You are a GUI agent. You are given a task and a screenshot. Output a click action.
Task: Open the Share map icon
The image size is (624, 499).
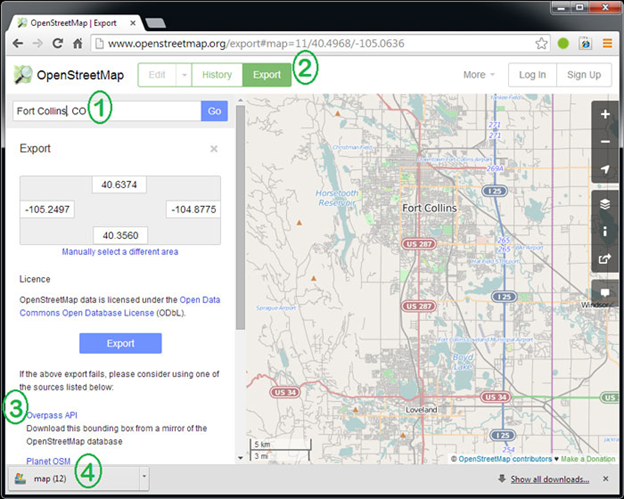605,259
